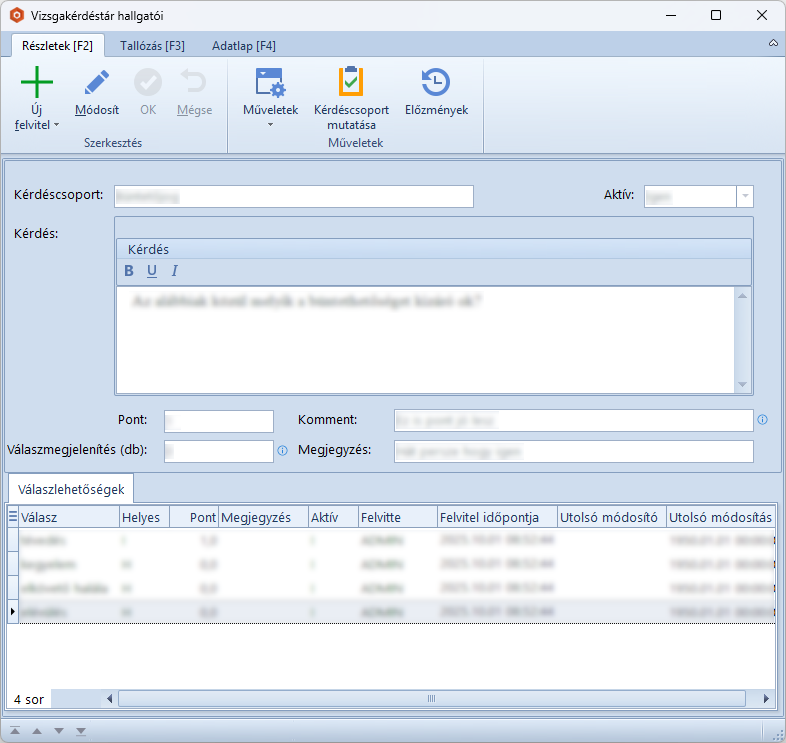Sort answers by the Helyes column header
This screenshot has height=743, width=786.
coord(140,517)
